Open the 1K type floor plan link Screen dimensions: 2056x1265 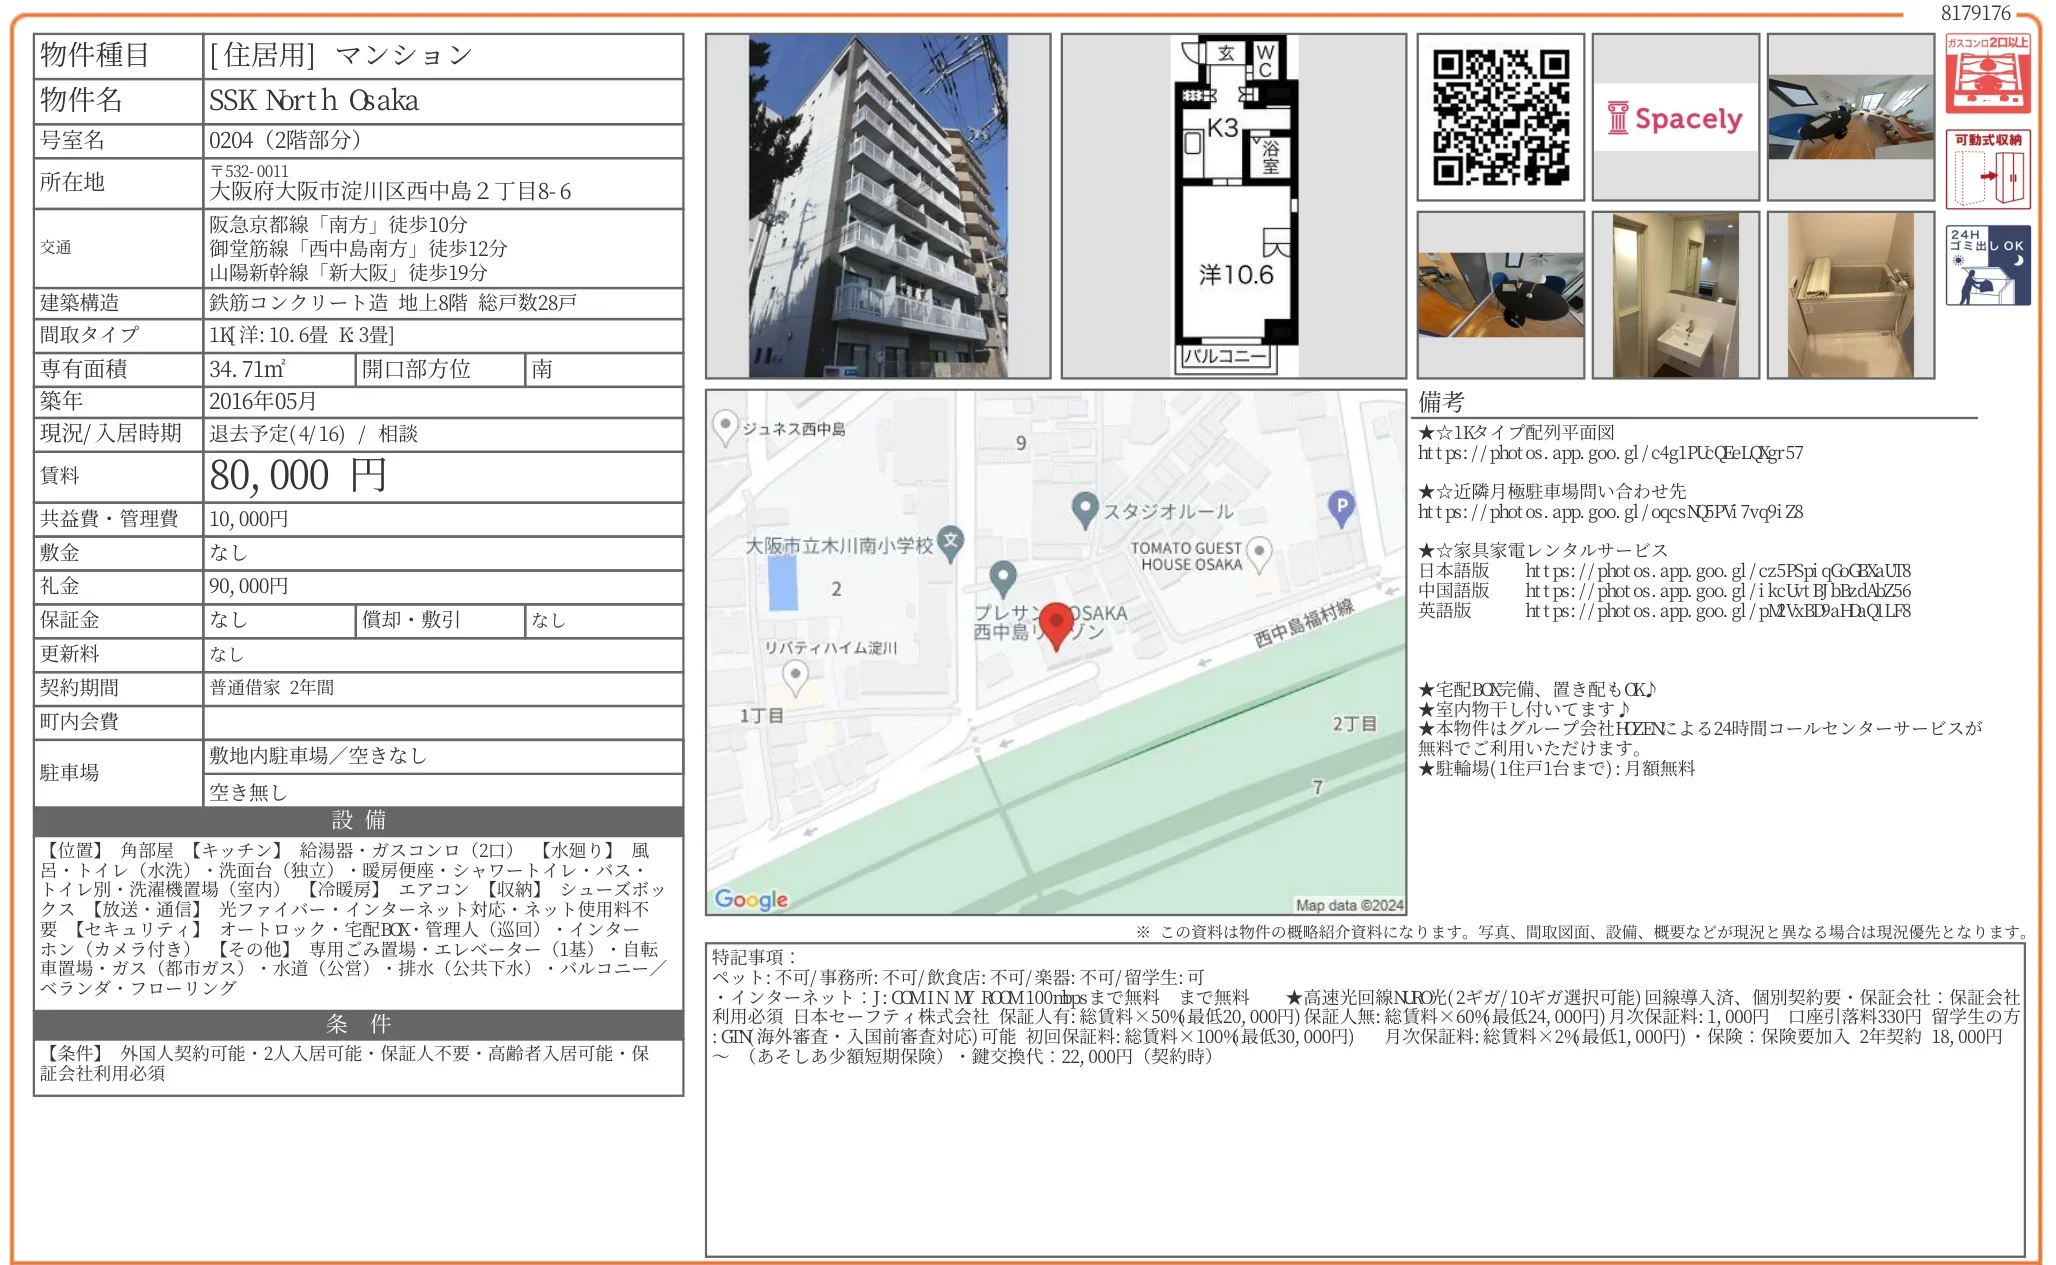[x=1610, y=453]
